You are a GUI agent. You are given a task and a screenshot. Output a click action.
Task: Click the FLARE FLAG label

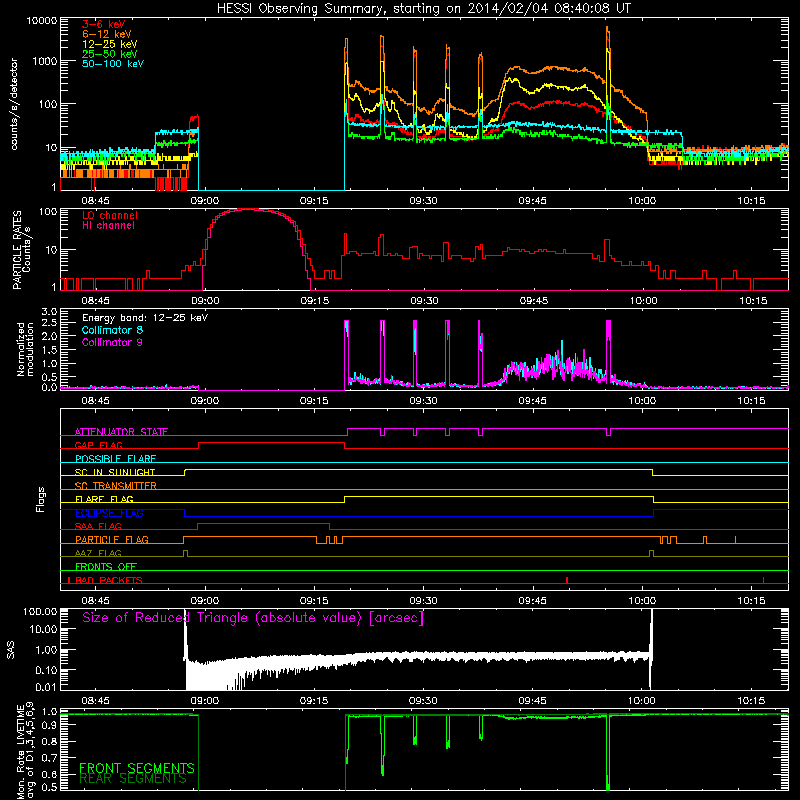(x=104, y=499)
